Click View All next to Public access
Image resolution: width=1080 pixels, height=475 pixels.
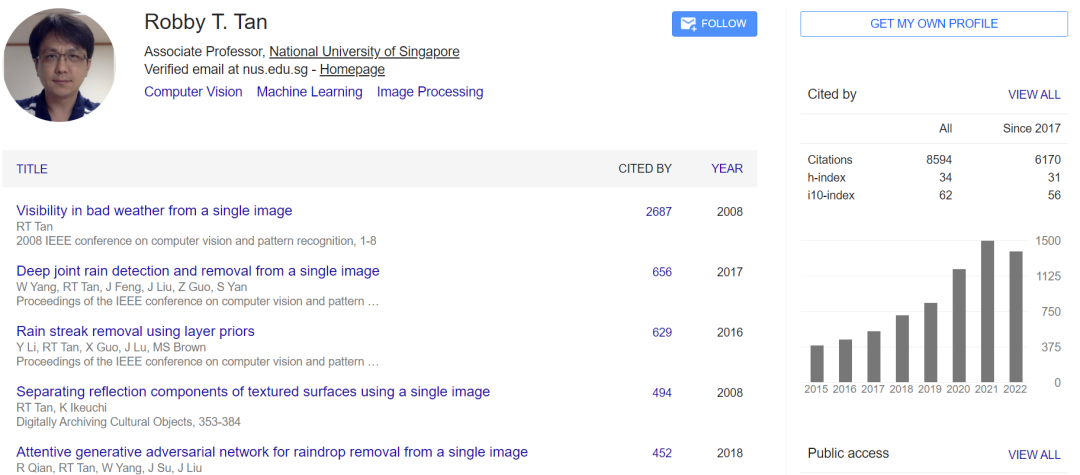pos(1034,454)
